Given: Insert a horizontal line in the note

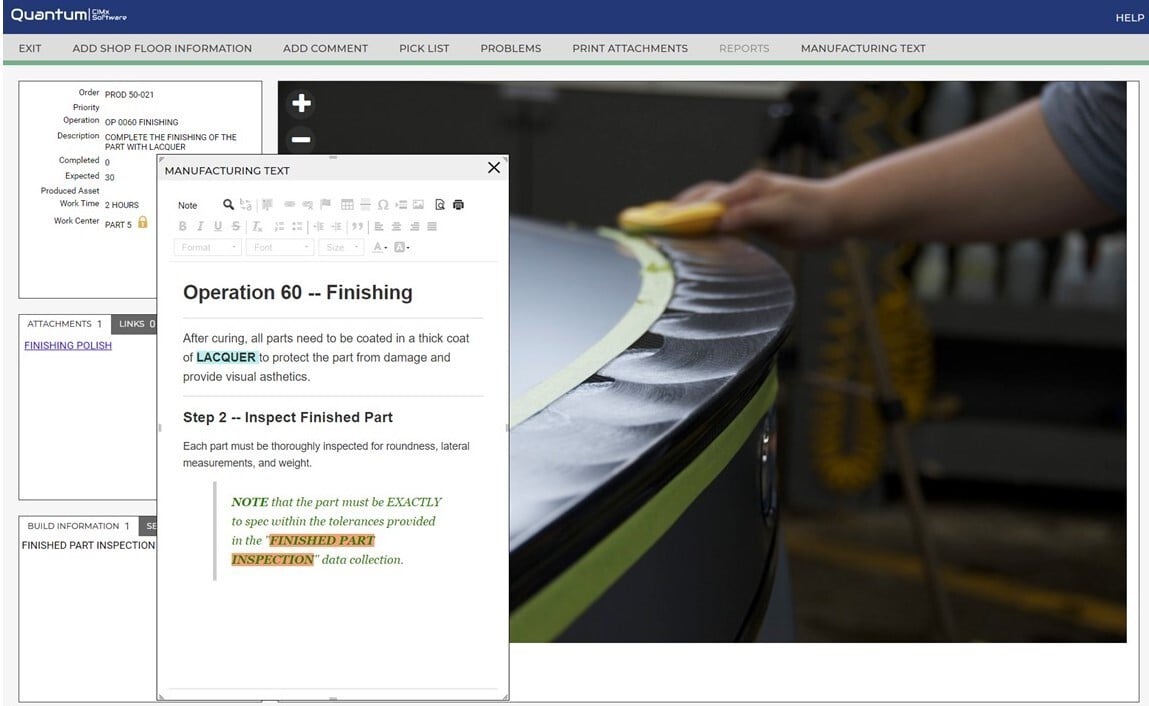Looking at the screenshot, I should click(x=364, y=204).
